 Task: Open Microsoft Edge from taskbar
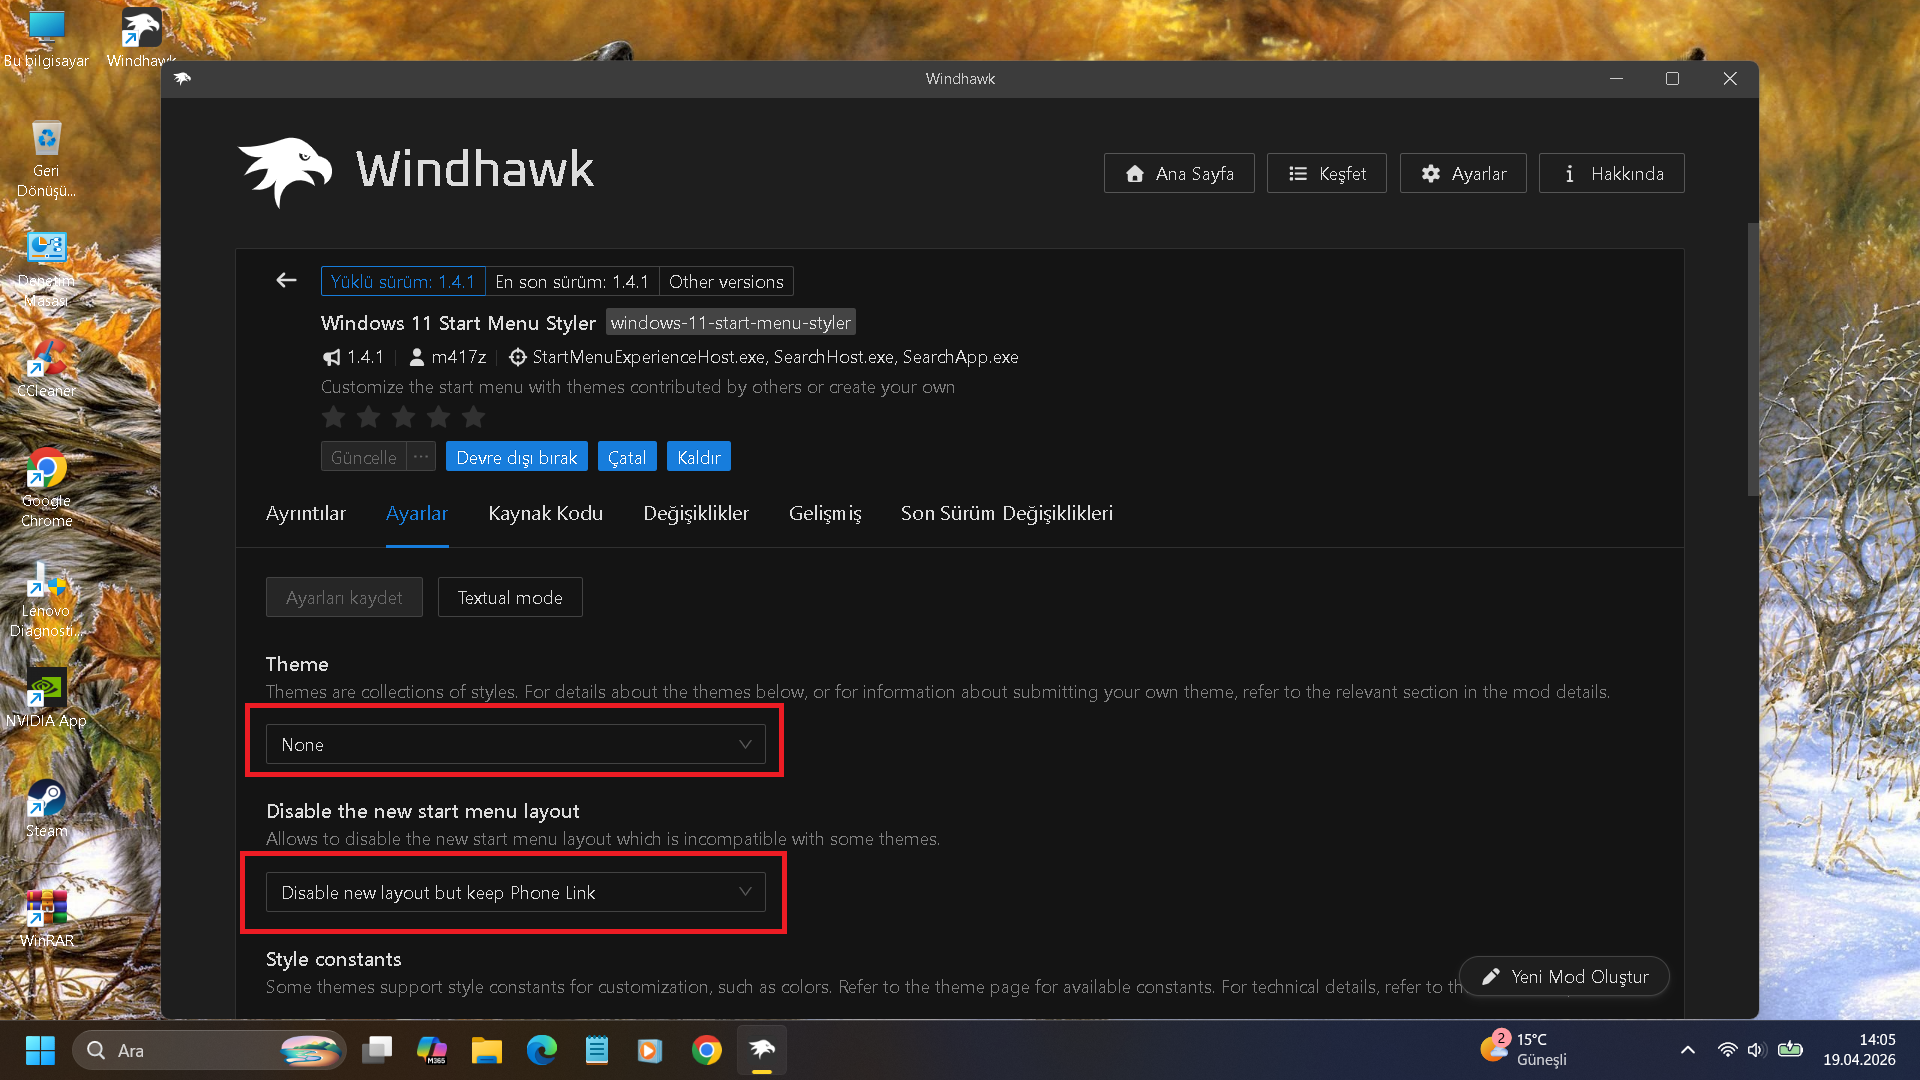(542, 1050)
